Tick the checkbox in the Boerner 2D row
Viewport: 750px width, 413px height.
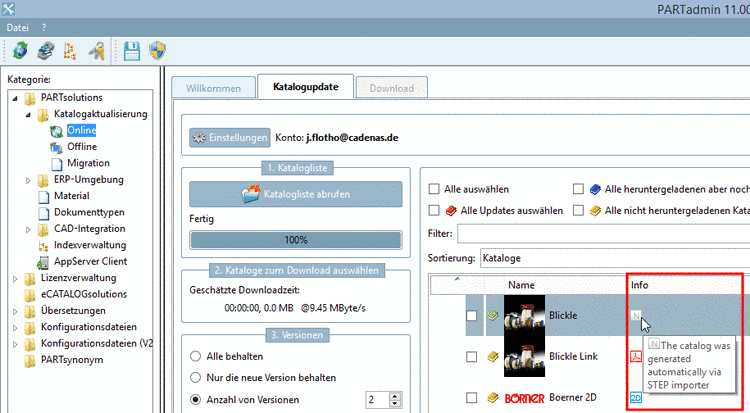pyautogui.click(x=472, y=398)
